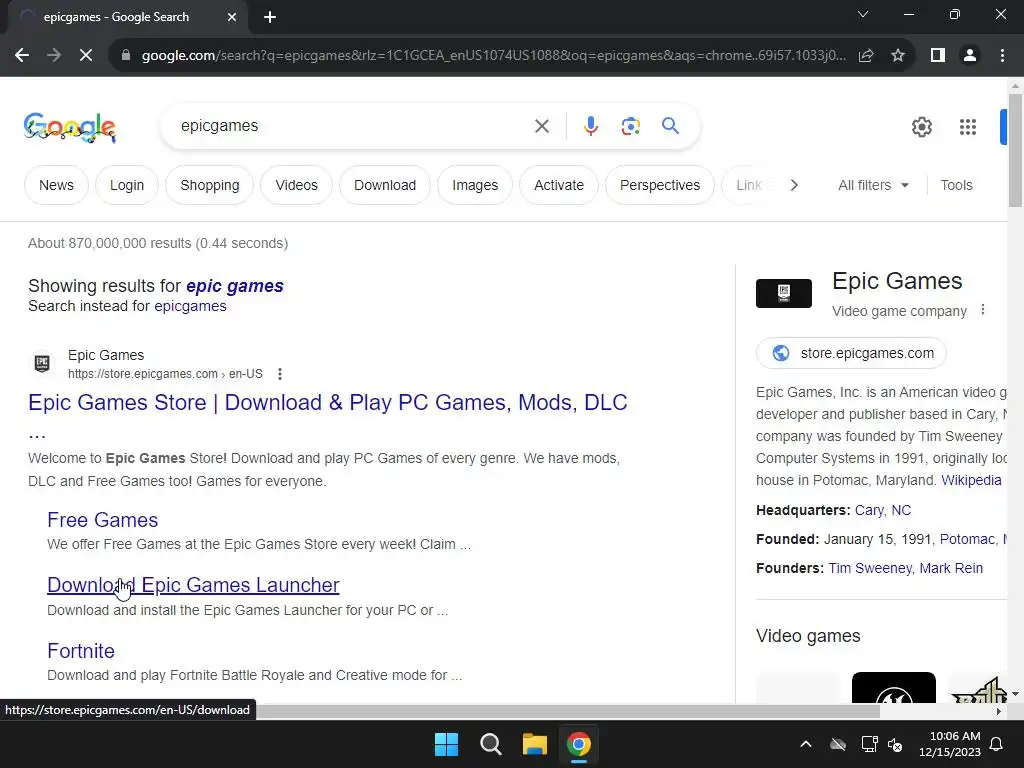Click the site lock icon in address bar
The width and height of the screenshot is (1024, 768).
(126, 56)
